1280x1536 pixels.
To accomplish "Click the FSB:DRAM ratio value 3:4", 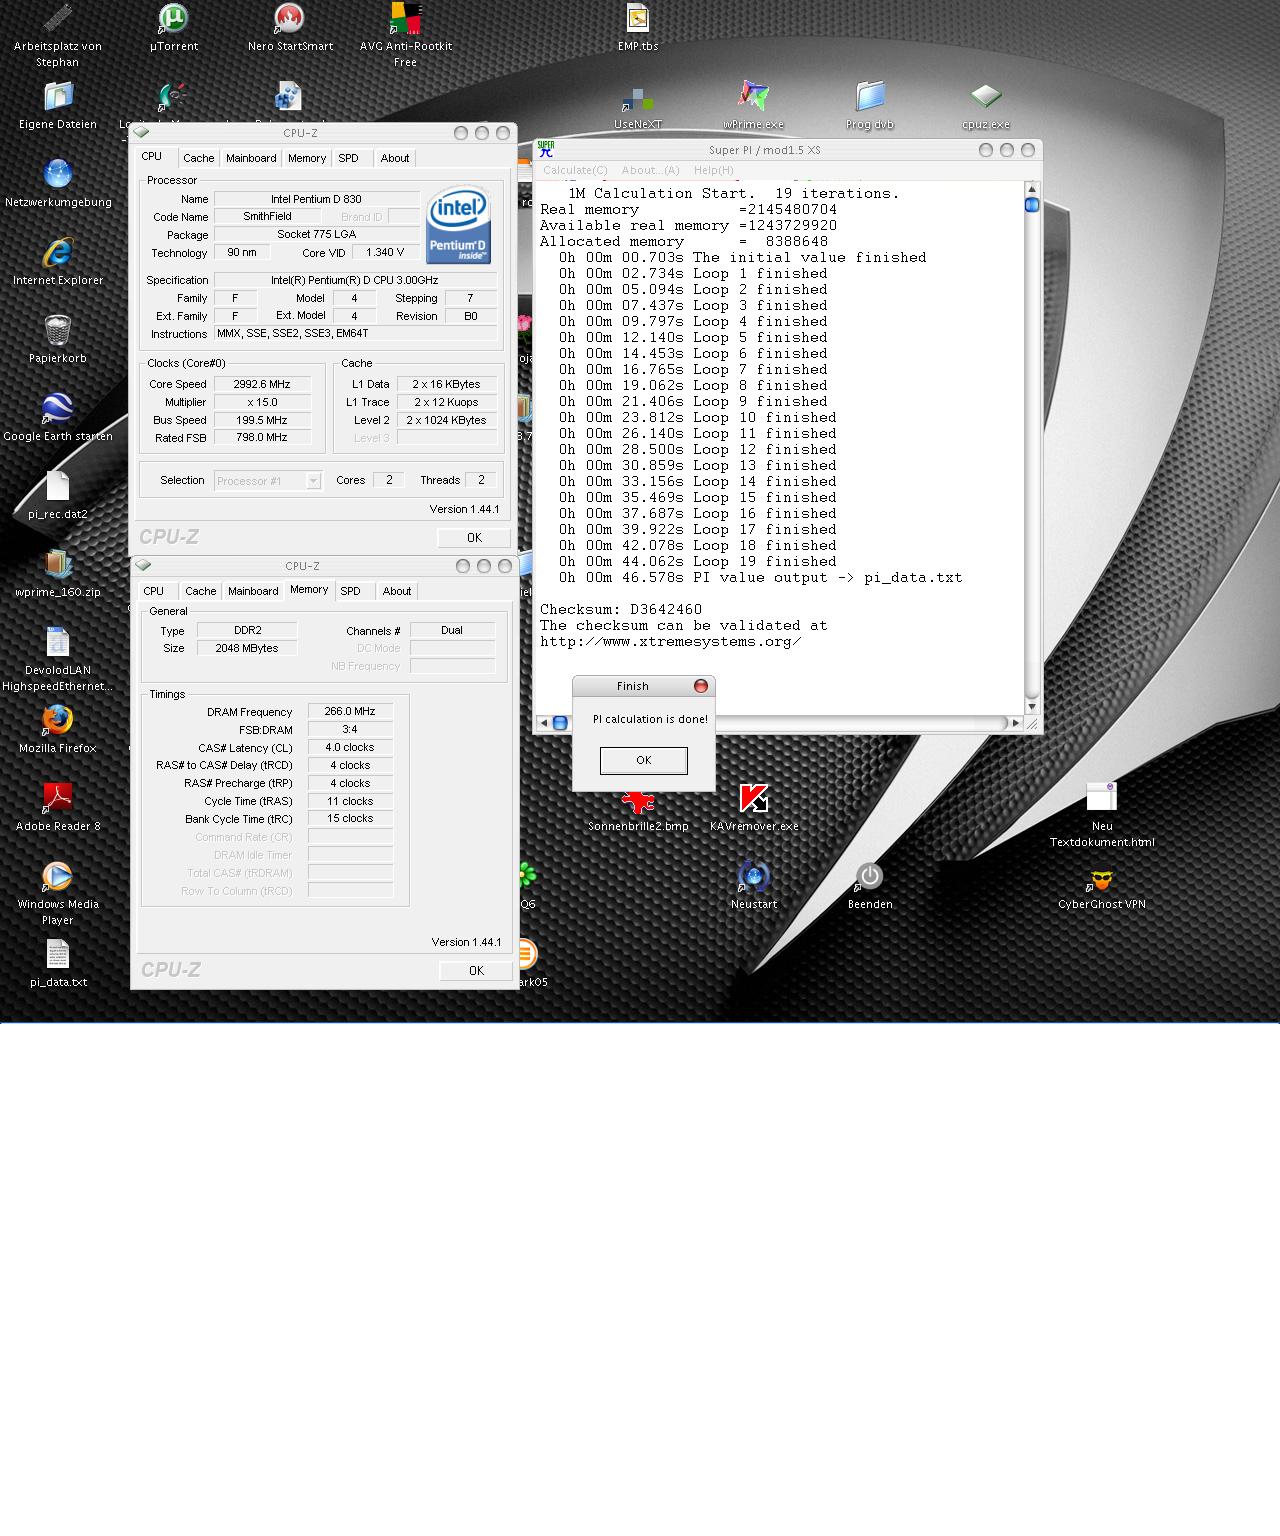I will tap(350, 729).
